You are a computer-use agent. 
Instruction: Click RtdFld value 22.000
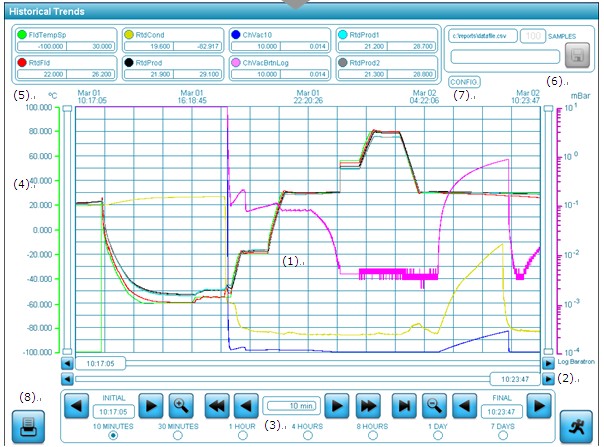point(42,74)
